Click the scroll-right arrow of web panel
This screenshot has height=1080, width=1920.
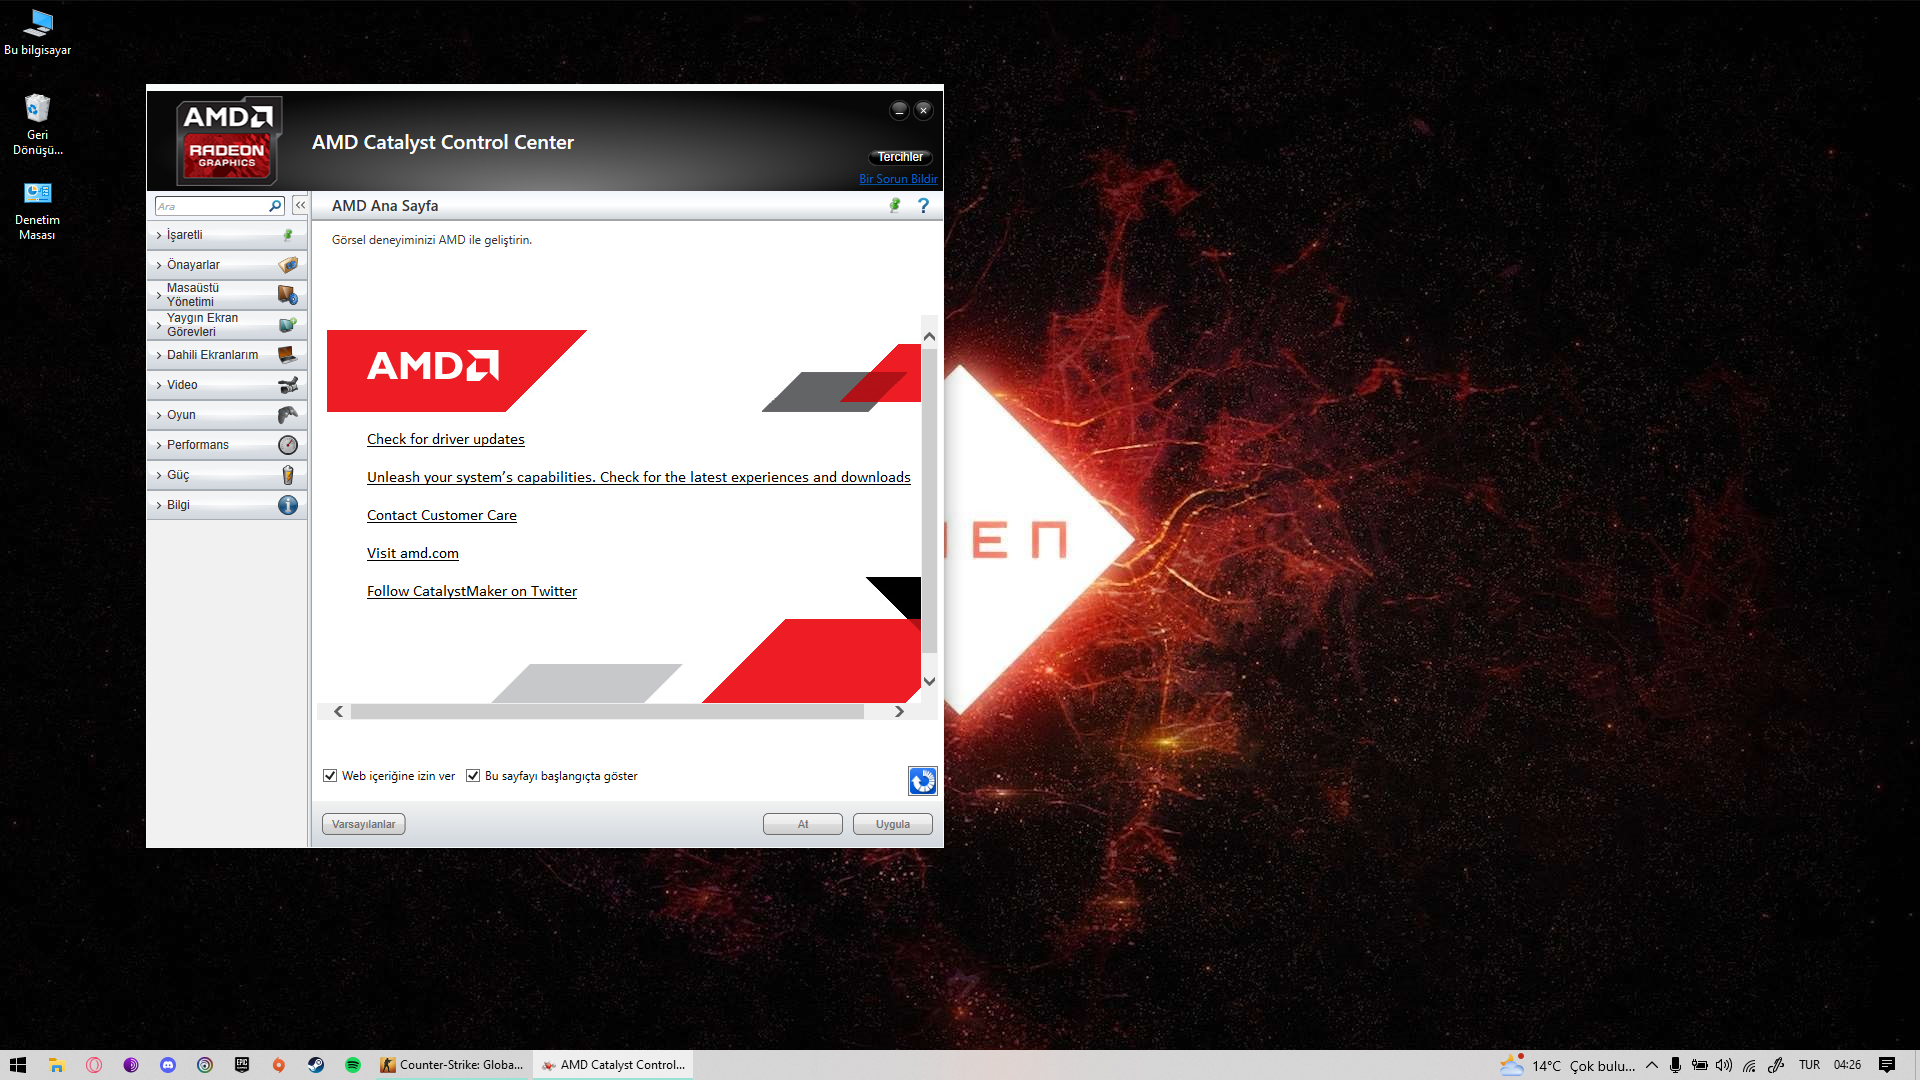coord(899,711)
